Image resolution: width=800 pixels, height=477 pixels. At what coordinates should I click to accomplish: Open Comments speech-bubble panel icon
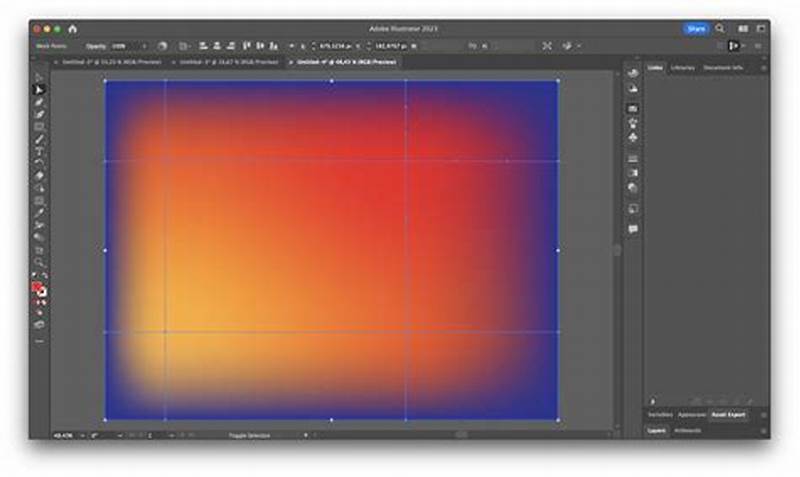click(633, 229)
